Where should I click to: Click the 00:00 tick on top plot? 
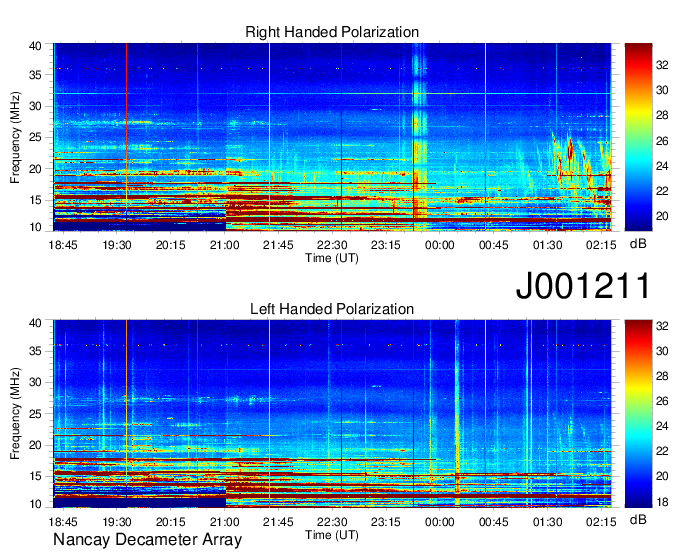point(439,245)
